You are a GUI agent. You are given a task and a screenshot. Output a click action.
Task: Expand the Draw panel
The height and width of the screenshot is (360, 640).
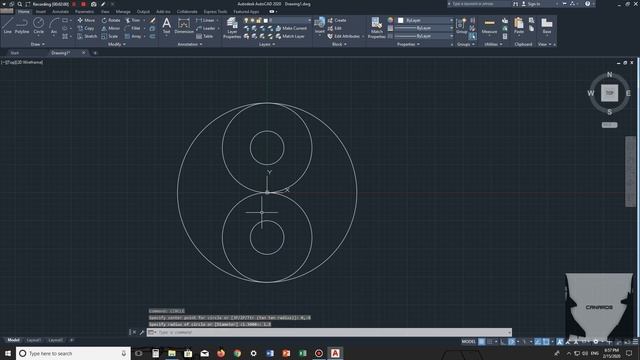pyautogui.click(x=38, y=44)
